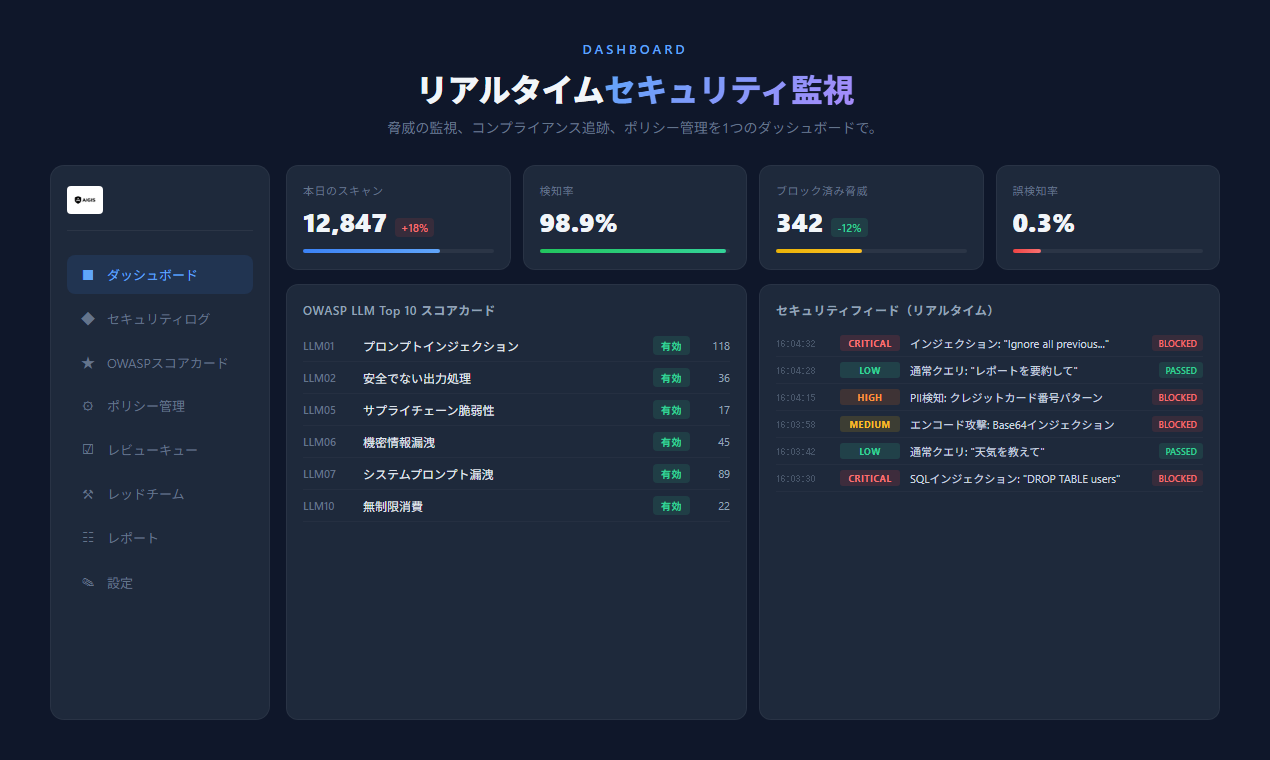1270x760 pixels.
Task: Click the list icon beside レポート
Action: 88,538
